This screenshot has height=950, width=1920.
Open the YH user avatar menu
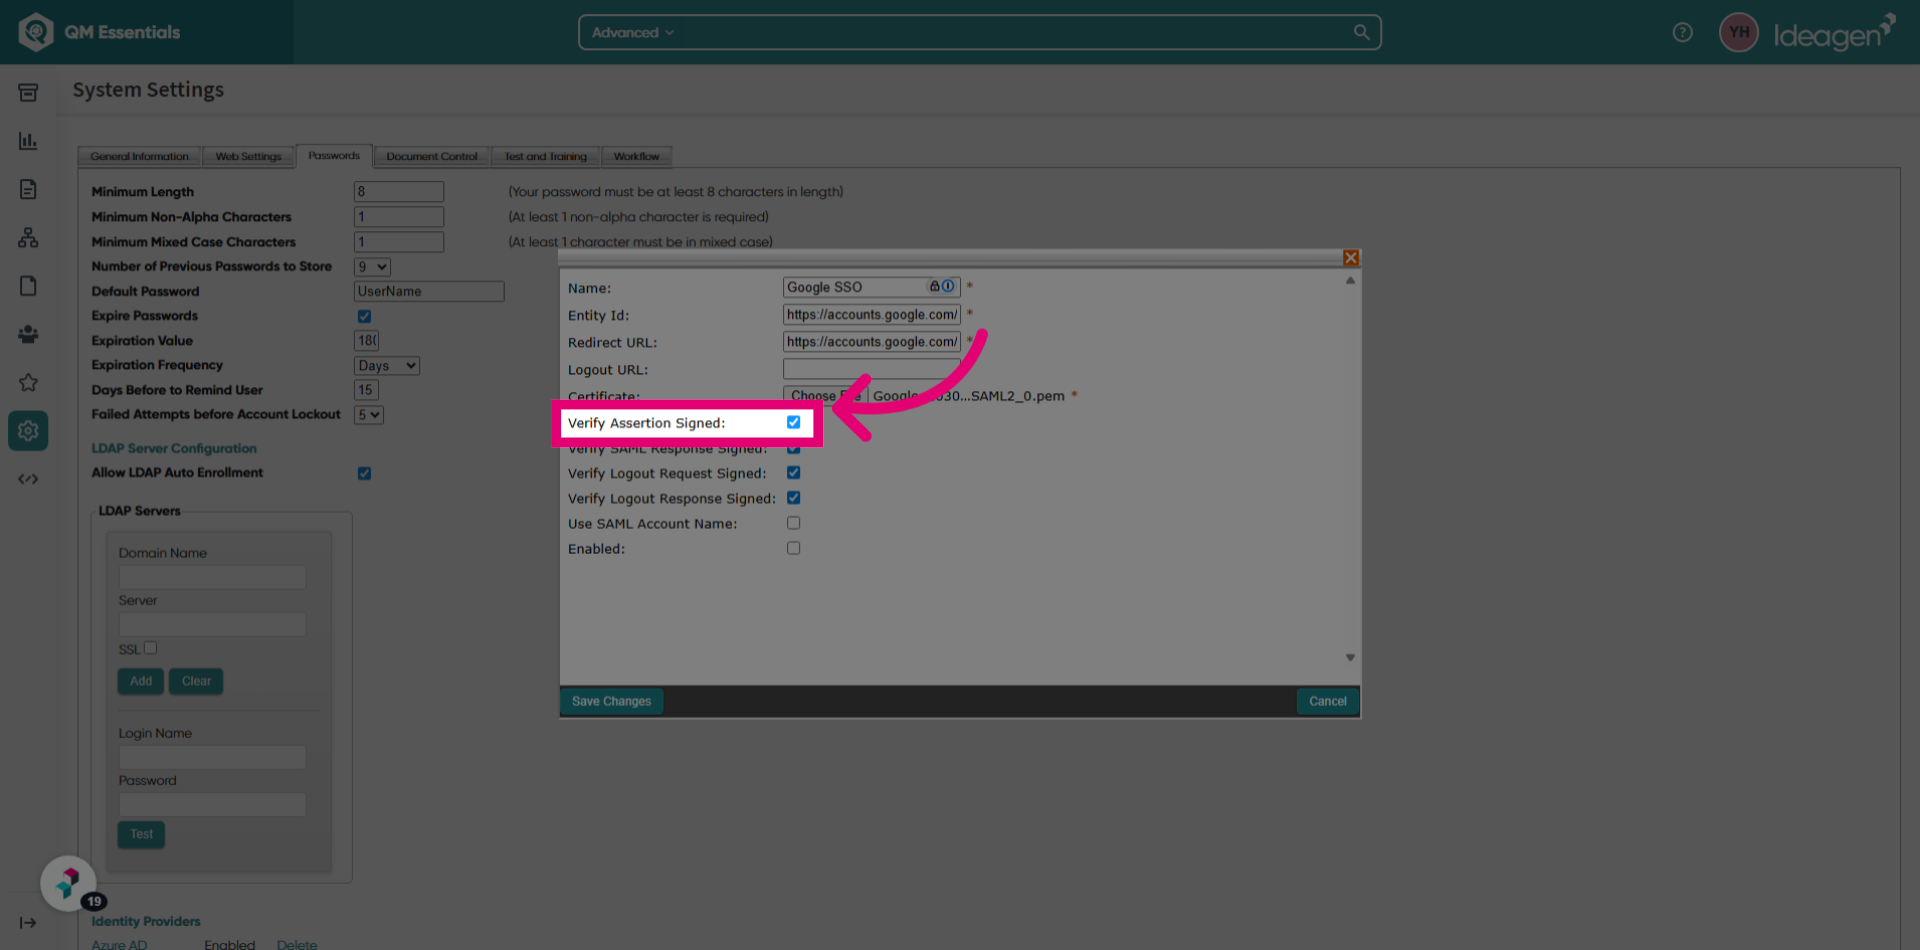1739,32
